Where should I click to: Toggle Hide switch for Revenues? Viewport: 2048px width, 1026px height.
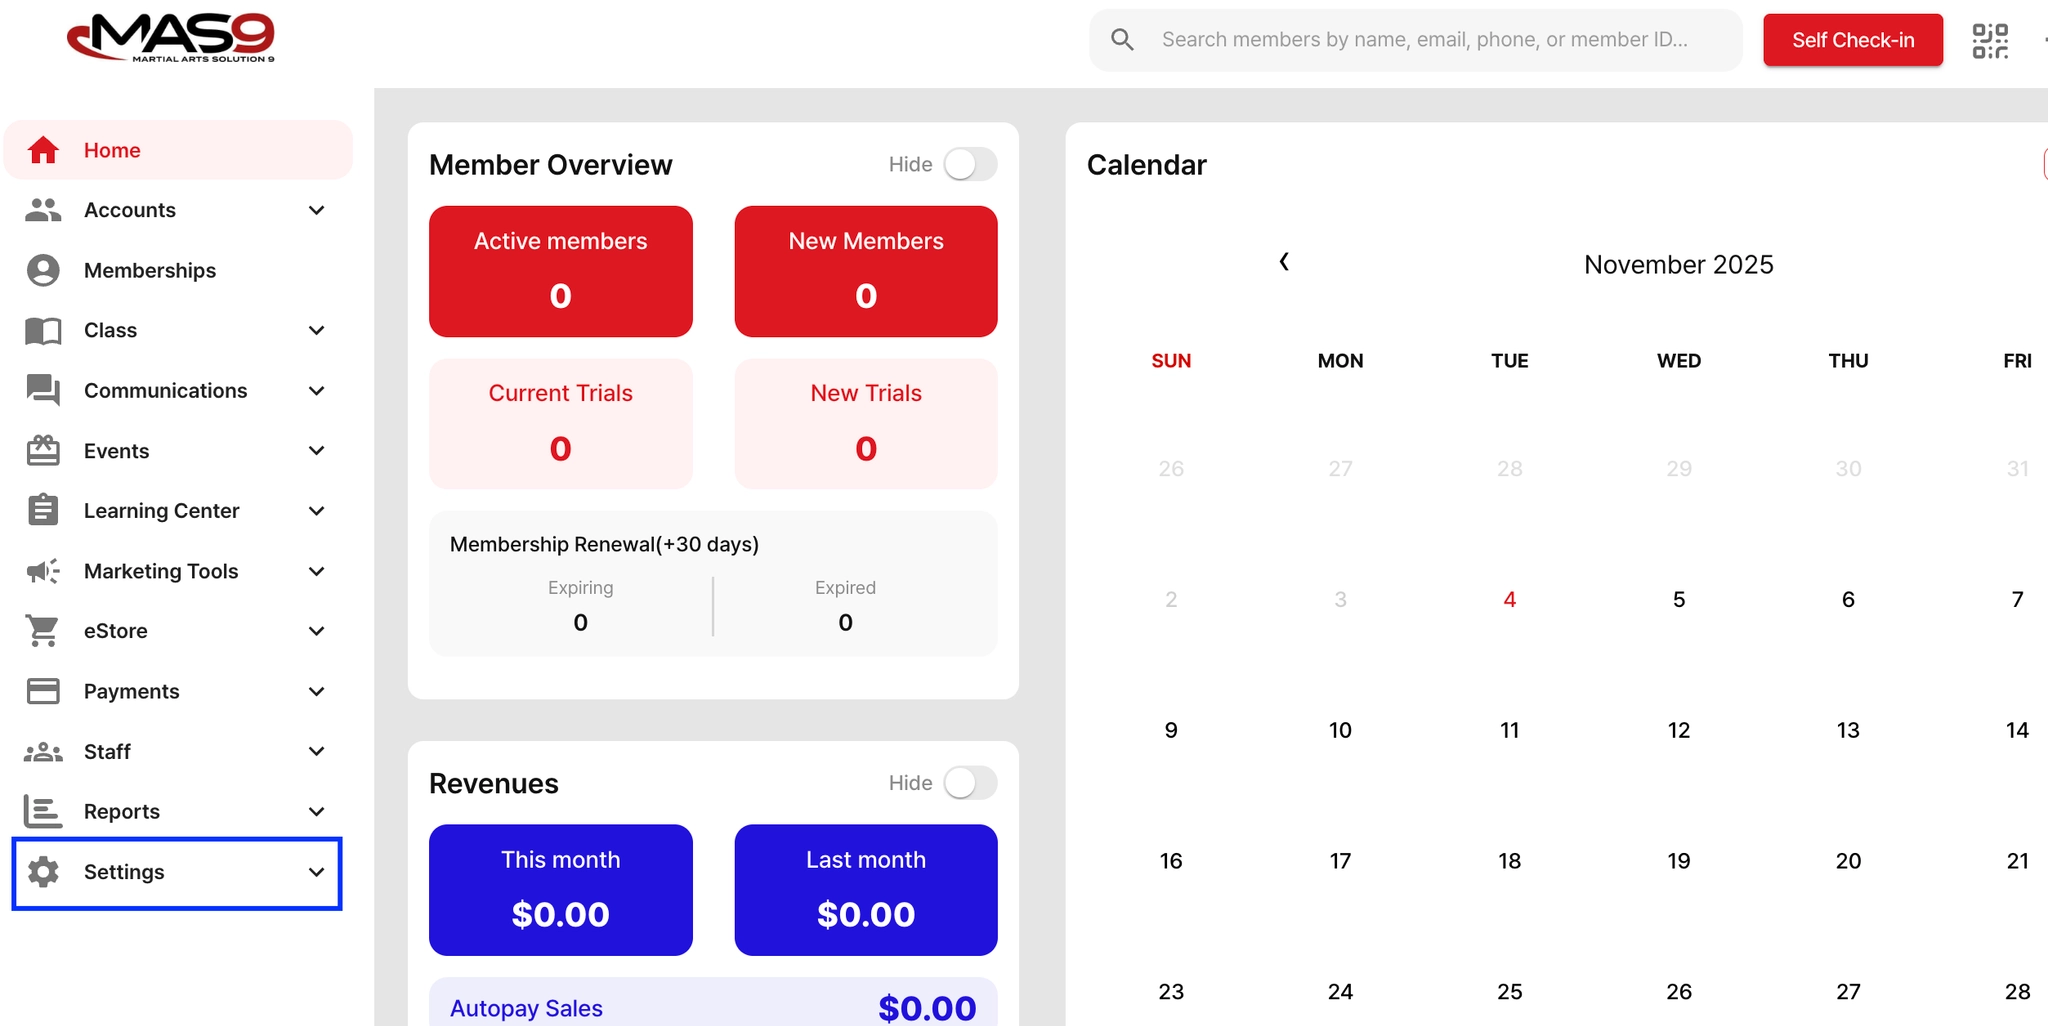coord(970,783)
